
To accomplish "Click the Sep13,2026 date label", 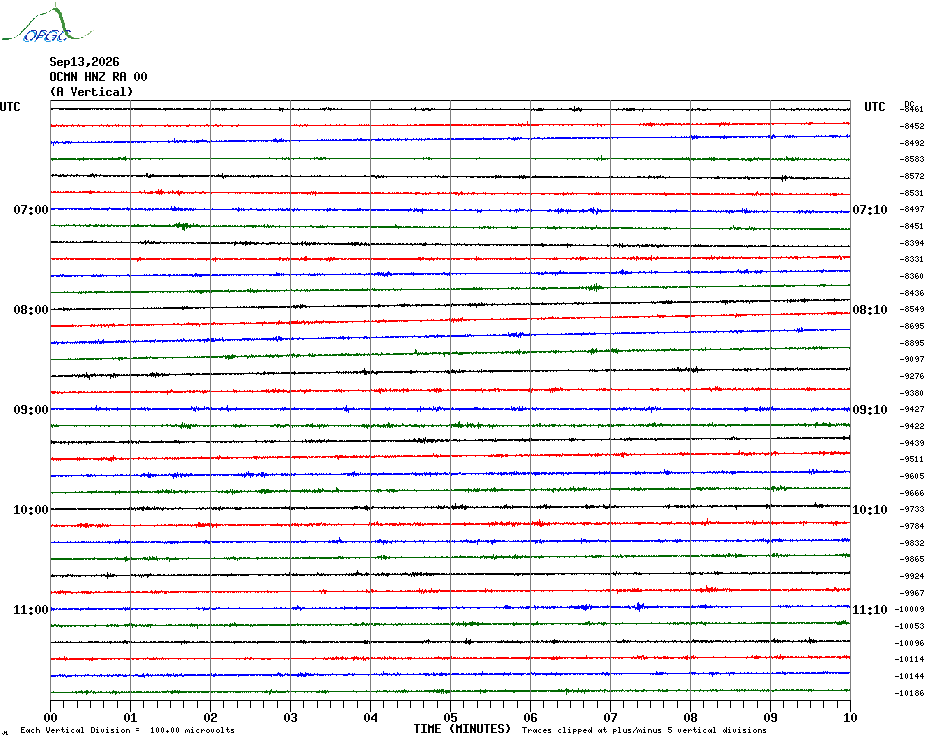I will coord(84,62).
